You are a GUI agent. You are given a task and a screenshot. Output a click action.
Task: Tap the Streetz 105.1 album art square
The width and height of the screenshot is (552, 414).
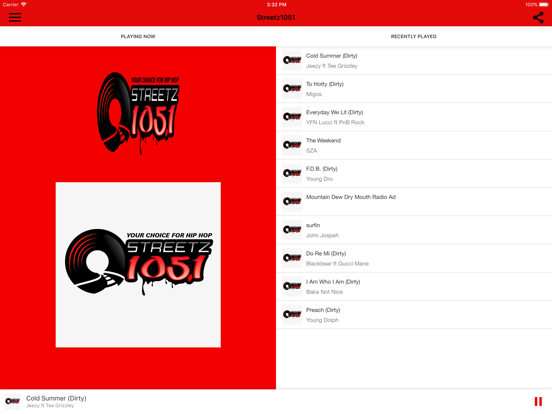138,265
